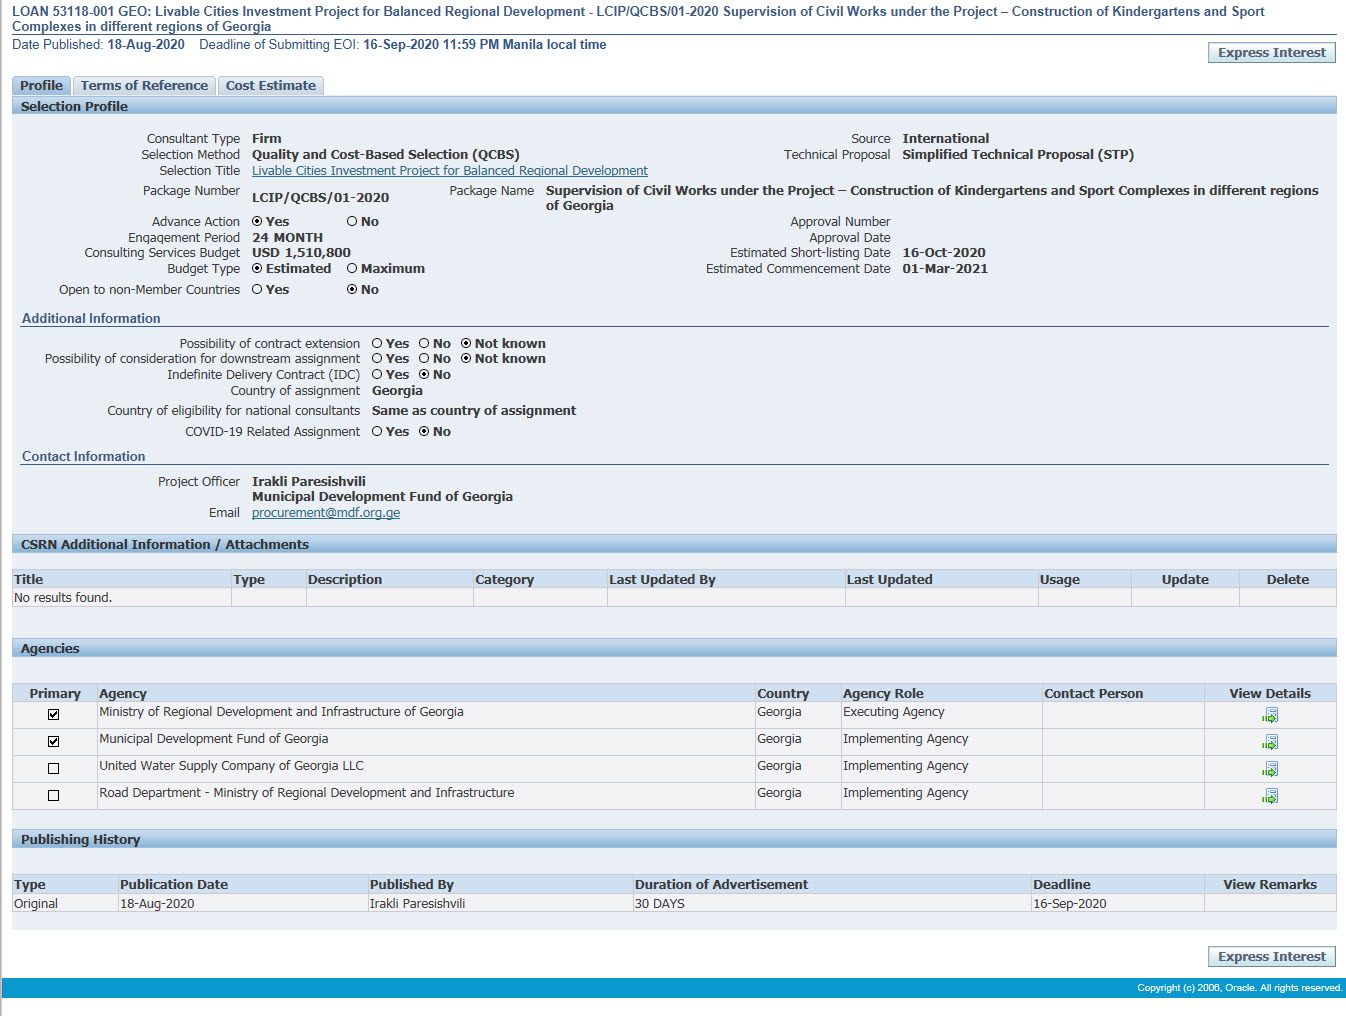Viewport: 1346px width, 1016px height.
Task: Select Yes for Open to non-Member Countries
Action: pos(257,290)
